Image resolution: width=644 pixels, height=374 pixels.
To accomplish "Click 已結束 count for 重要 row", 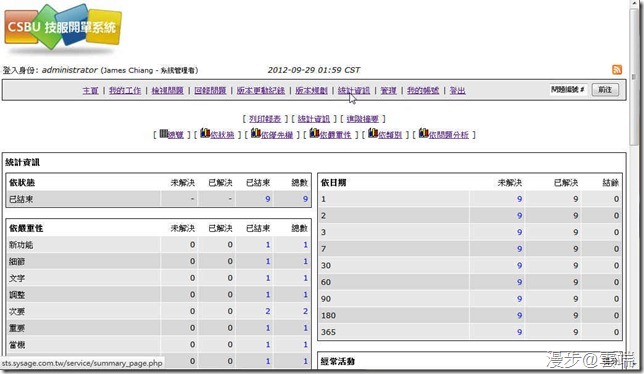I will pos(268,328).
